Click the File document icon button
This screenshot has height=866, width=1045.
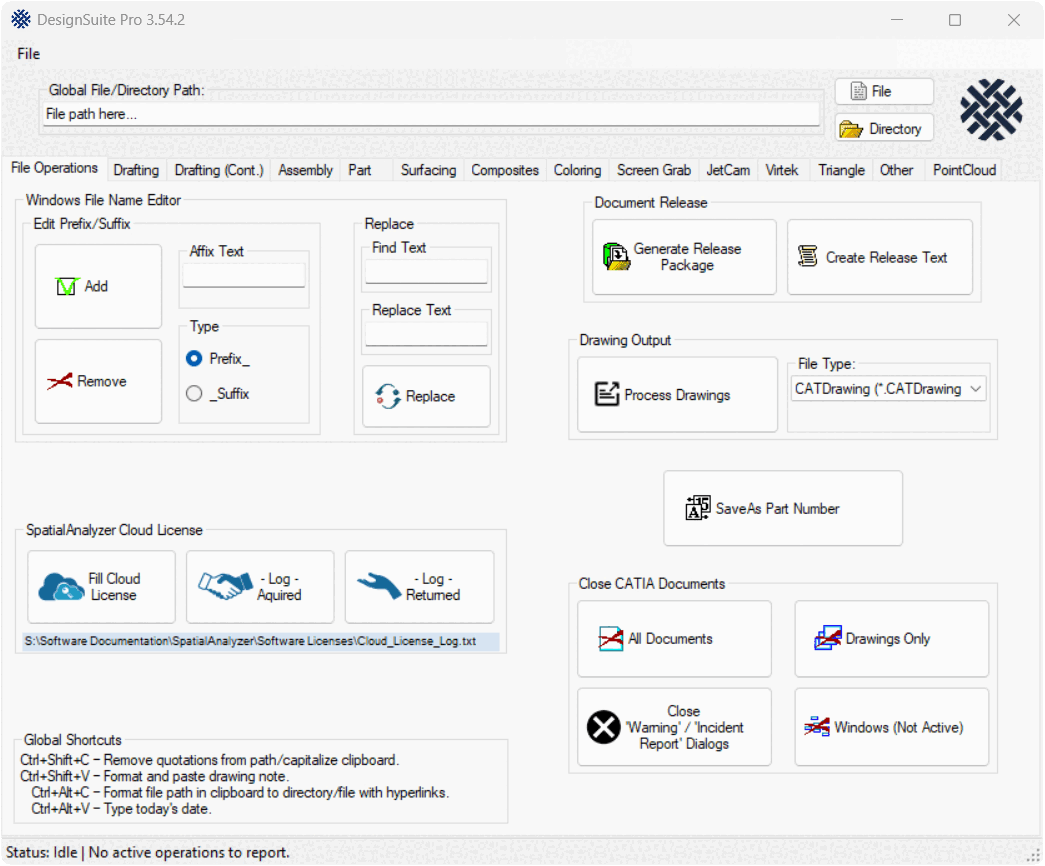point(884,91)
